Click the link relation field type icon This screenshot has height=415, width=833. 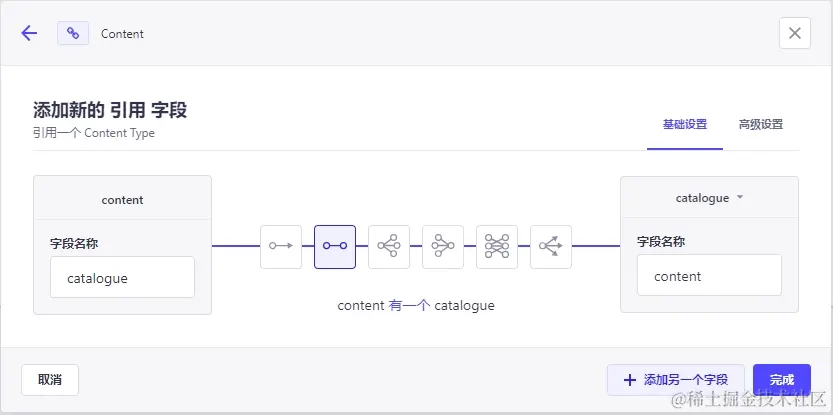[x=73, y=33]
